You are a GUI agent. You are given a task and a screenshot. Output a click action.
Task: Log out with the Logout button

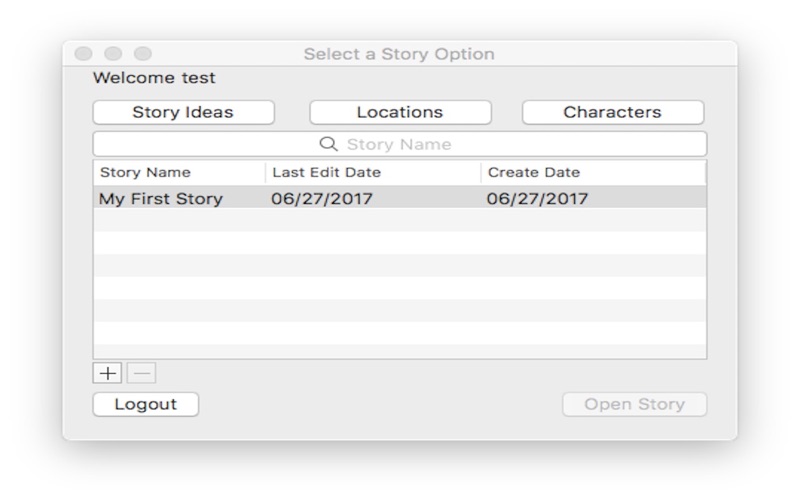point(146,404)
